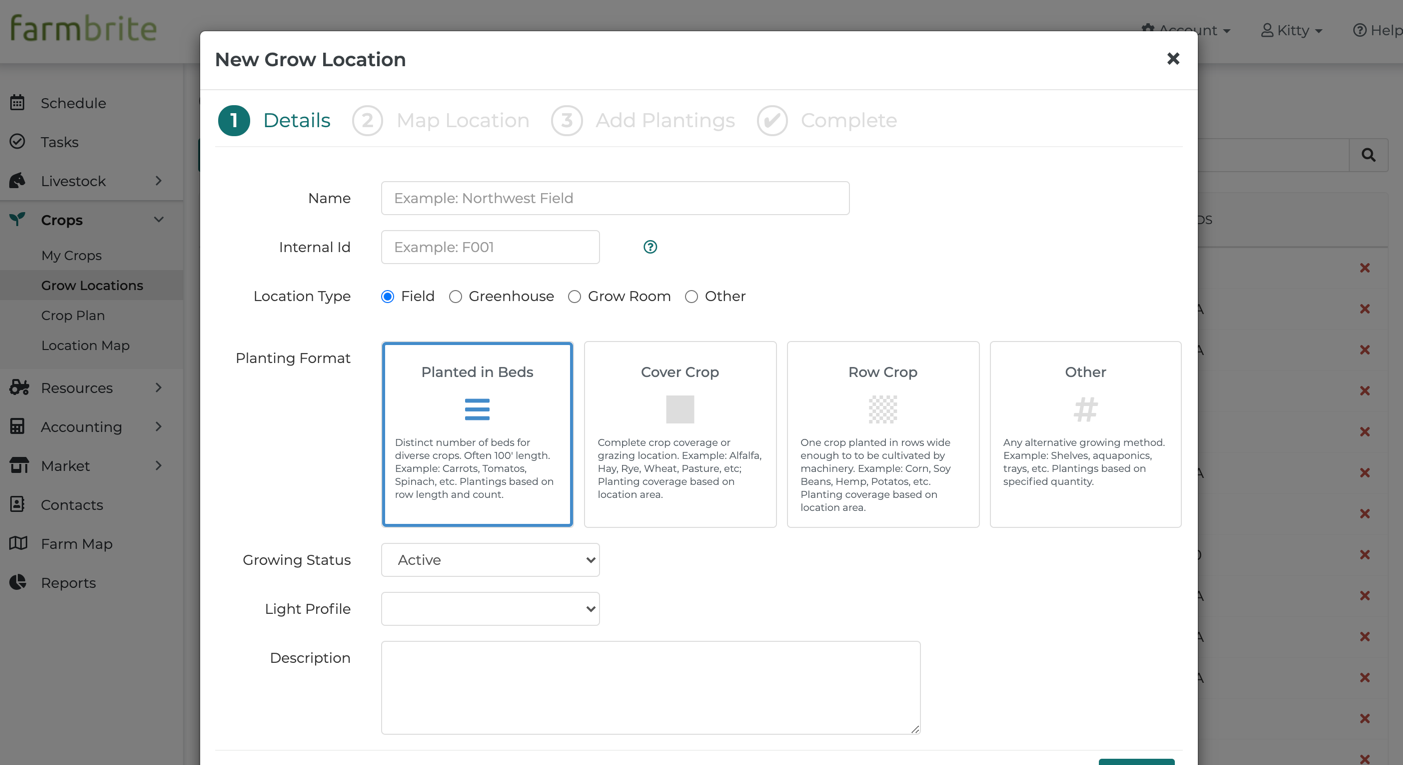
Task: Open Farm Map via its map icon
Action: (18, 544)
